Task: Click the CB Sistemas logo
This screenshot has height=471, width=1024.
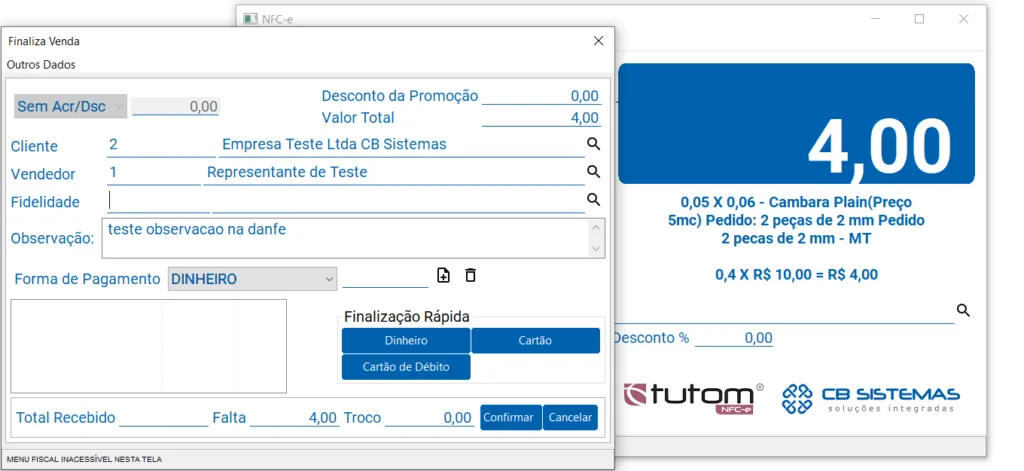Action: click(870, 397)
